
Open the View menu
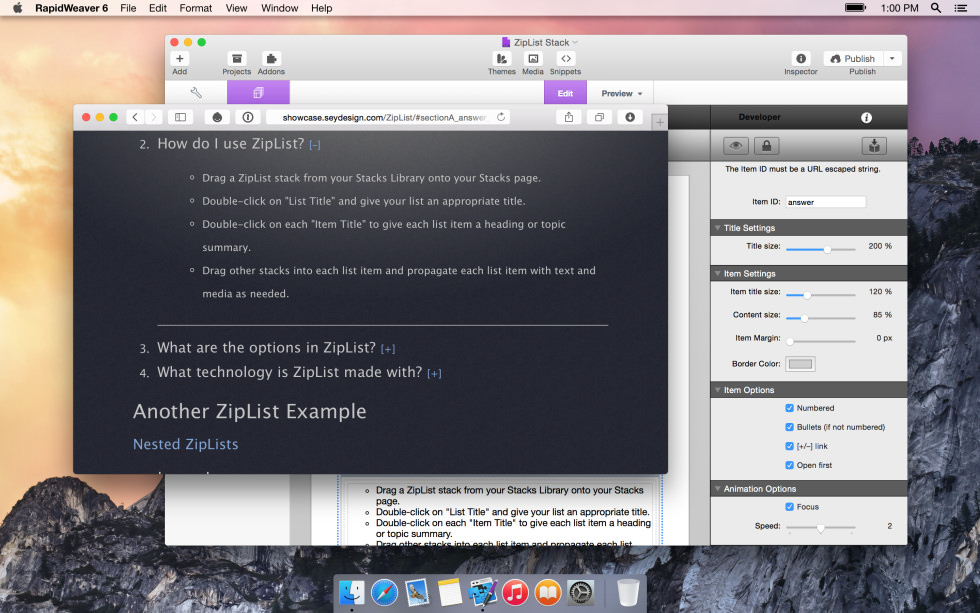tap(236, 8)
